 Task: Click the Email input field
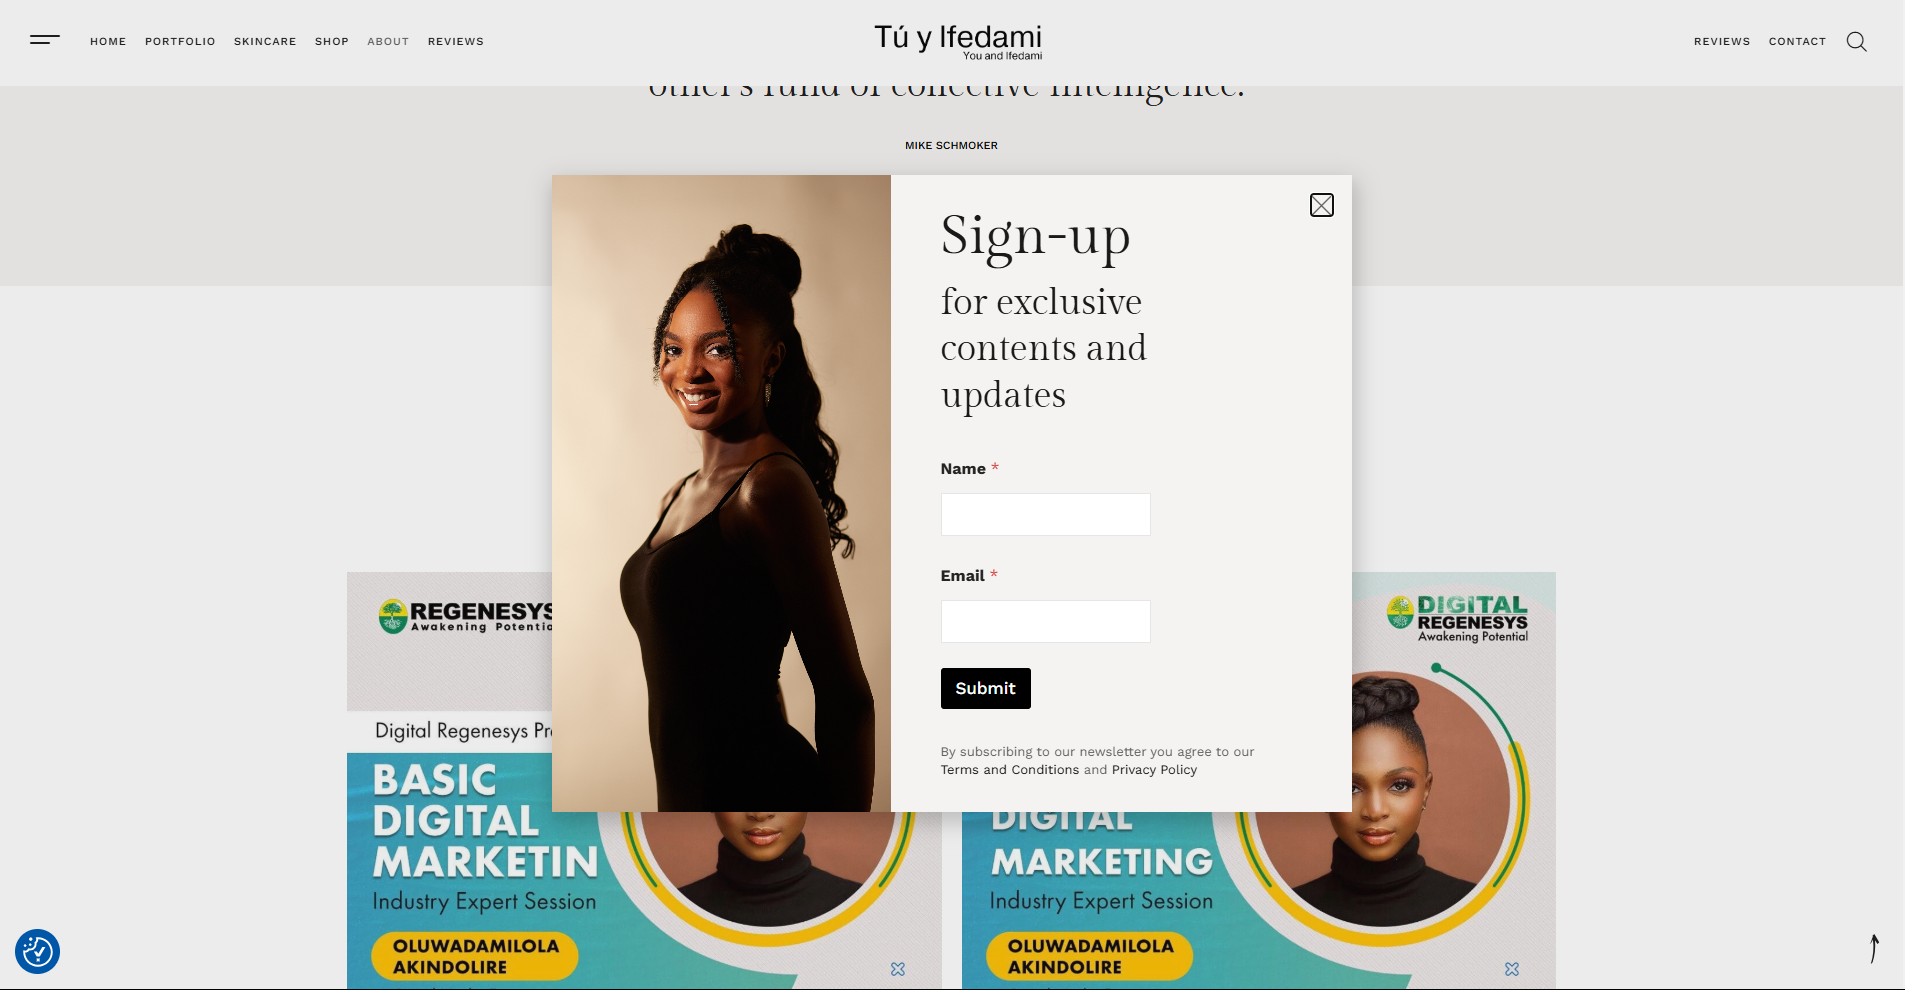(1045, 621)
